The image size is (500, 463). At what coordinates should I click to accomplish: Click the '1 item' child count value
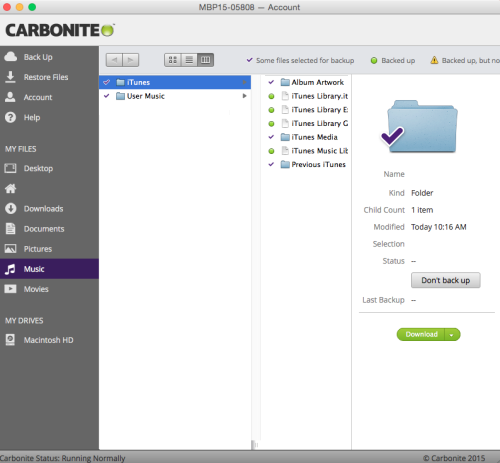coord(422,210)
